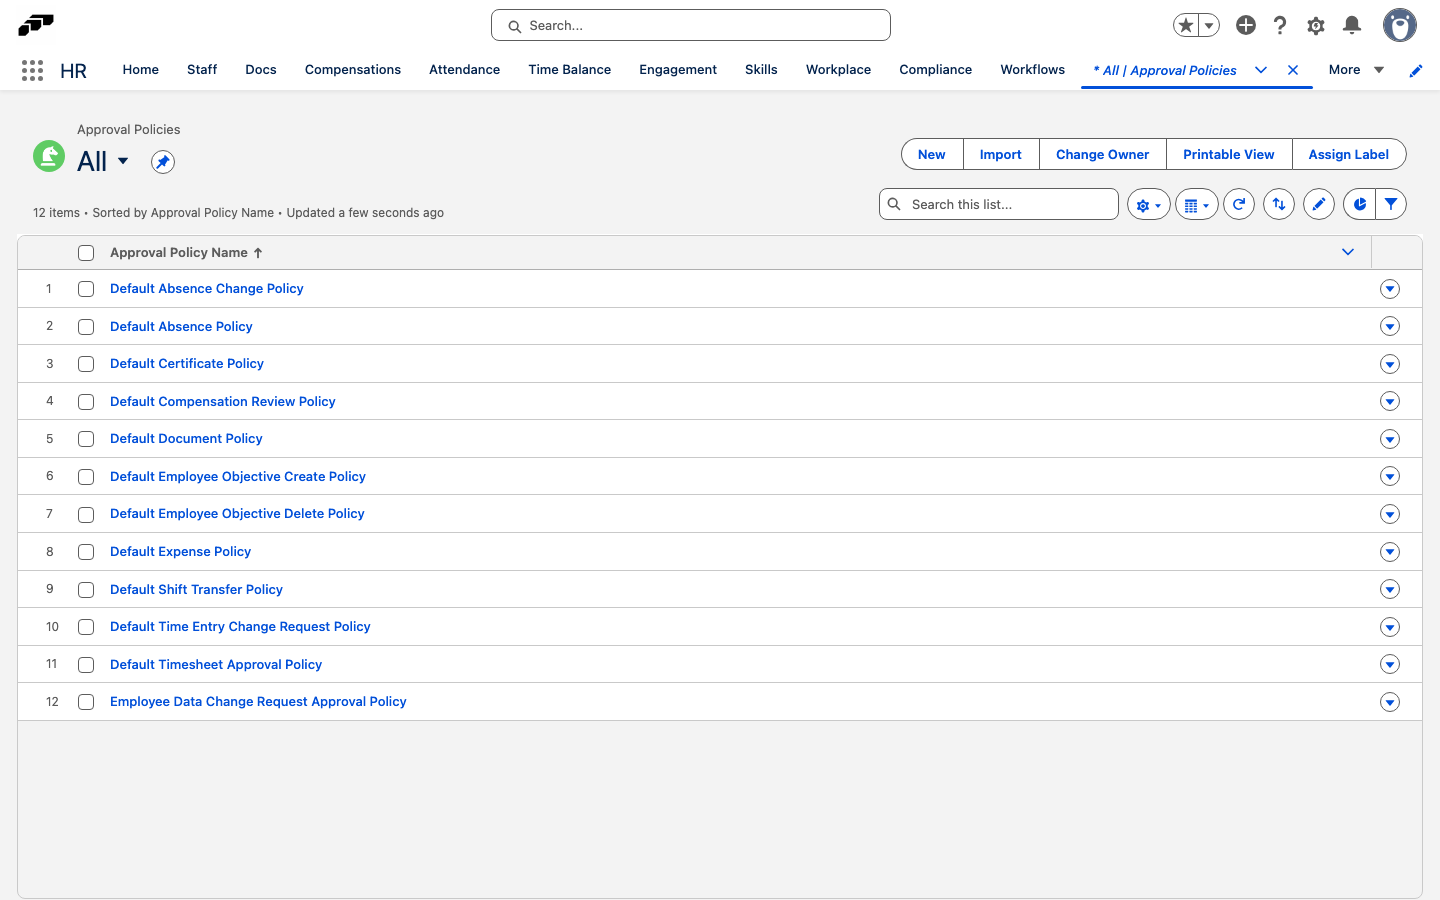Open the All list view dropdown

(x=123, y=161)
